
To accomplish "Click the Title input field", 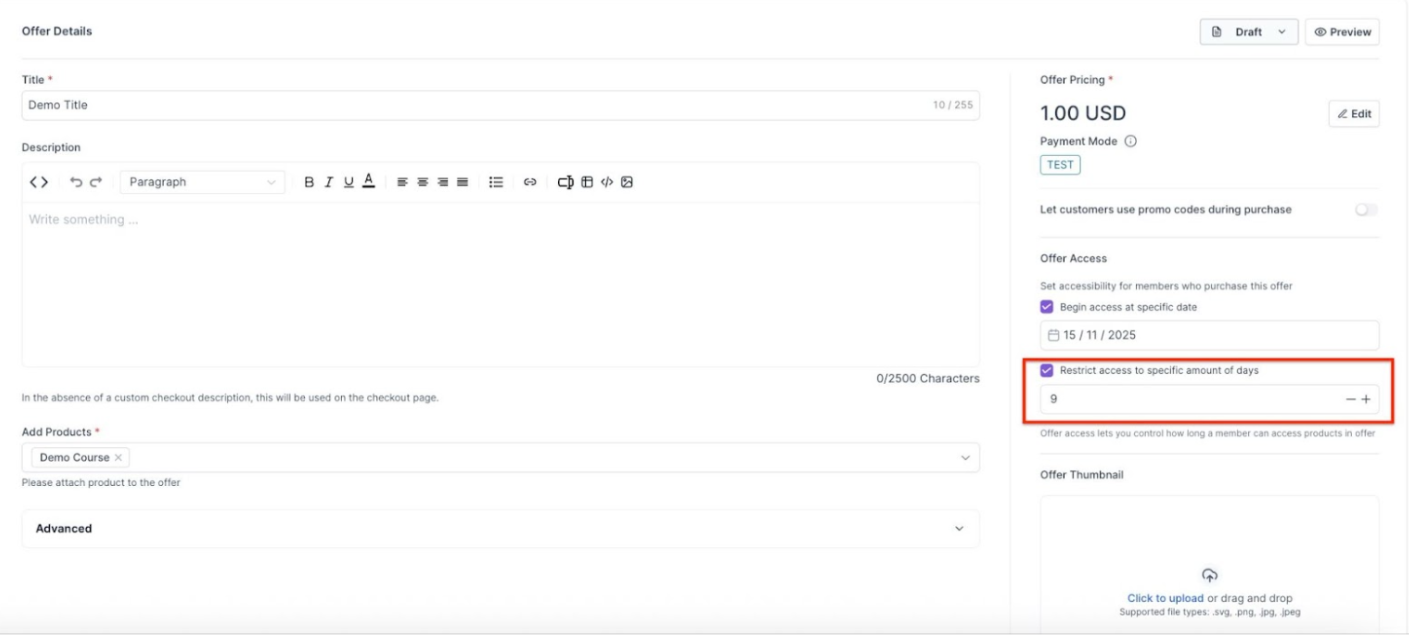I will (x=500, y=105).
